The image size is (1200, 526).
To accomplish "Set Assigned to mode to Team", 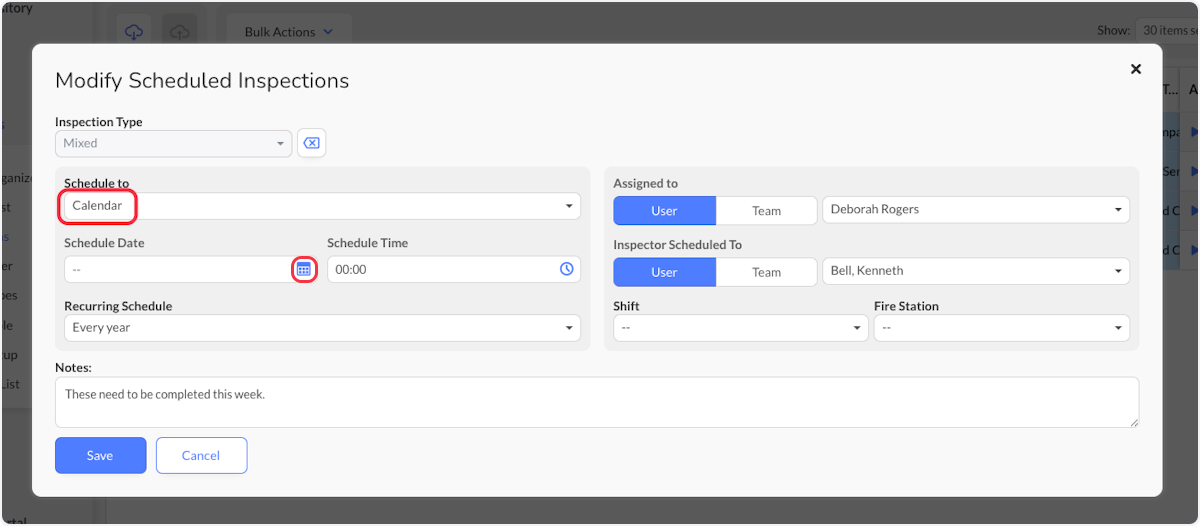I will tap(766, 210).
